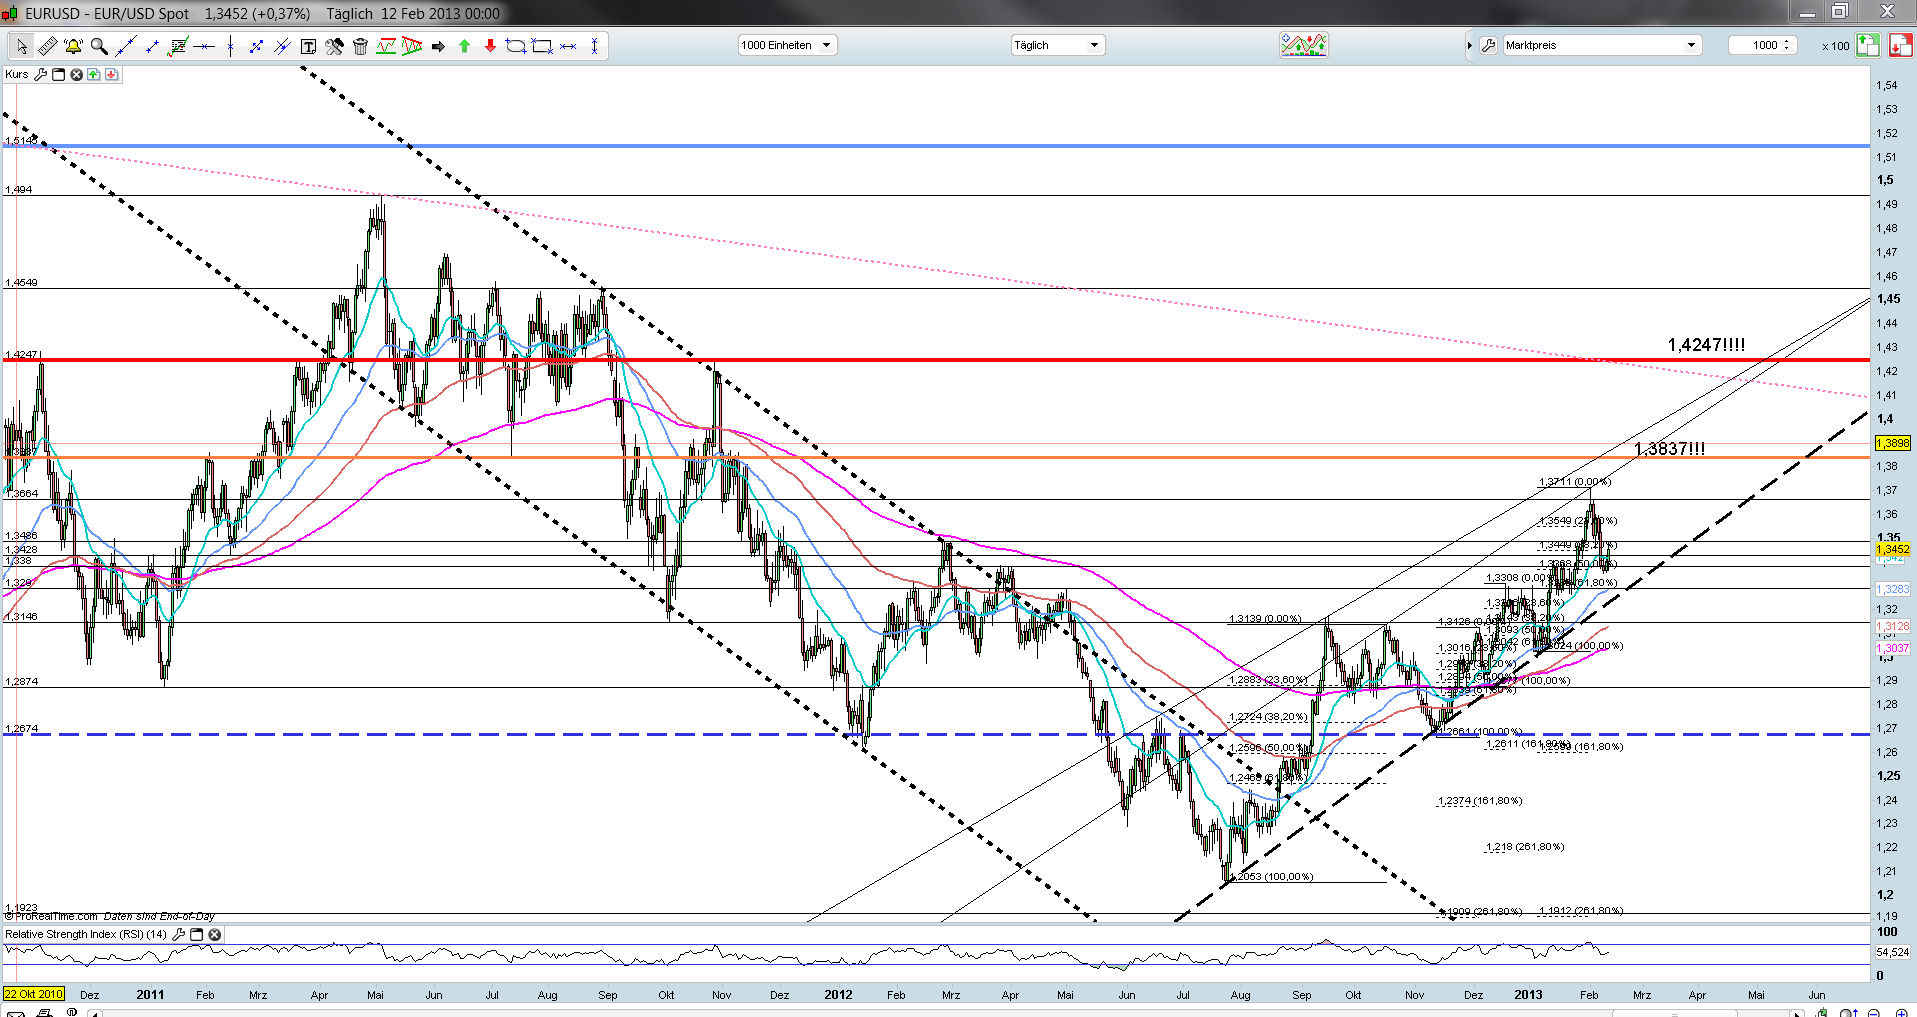The height and width of the screenshot is (1017, 1917).
Task: Close the RSI indicator panel
Action: (214, 935)
